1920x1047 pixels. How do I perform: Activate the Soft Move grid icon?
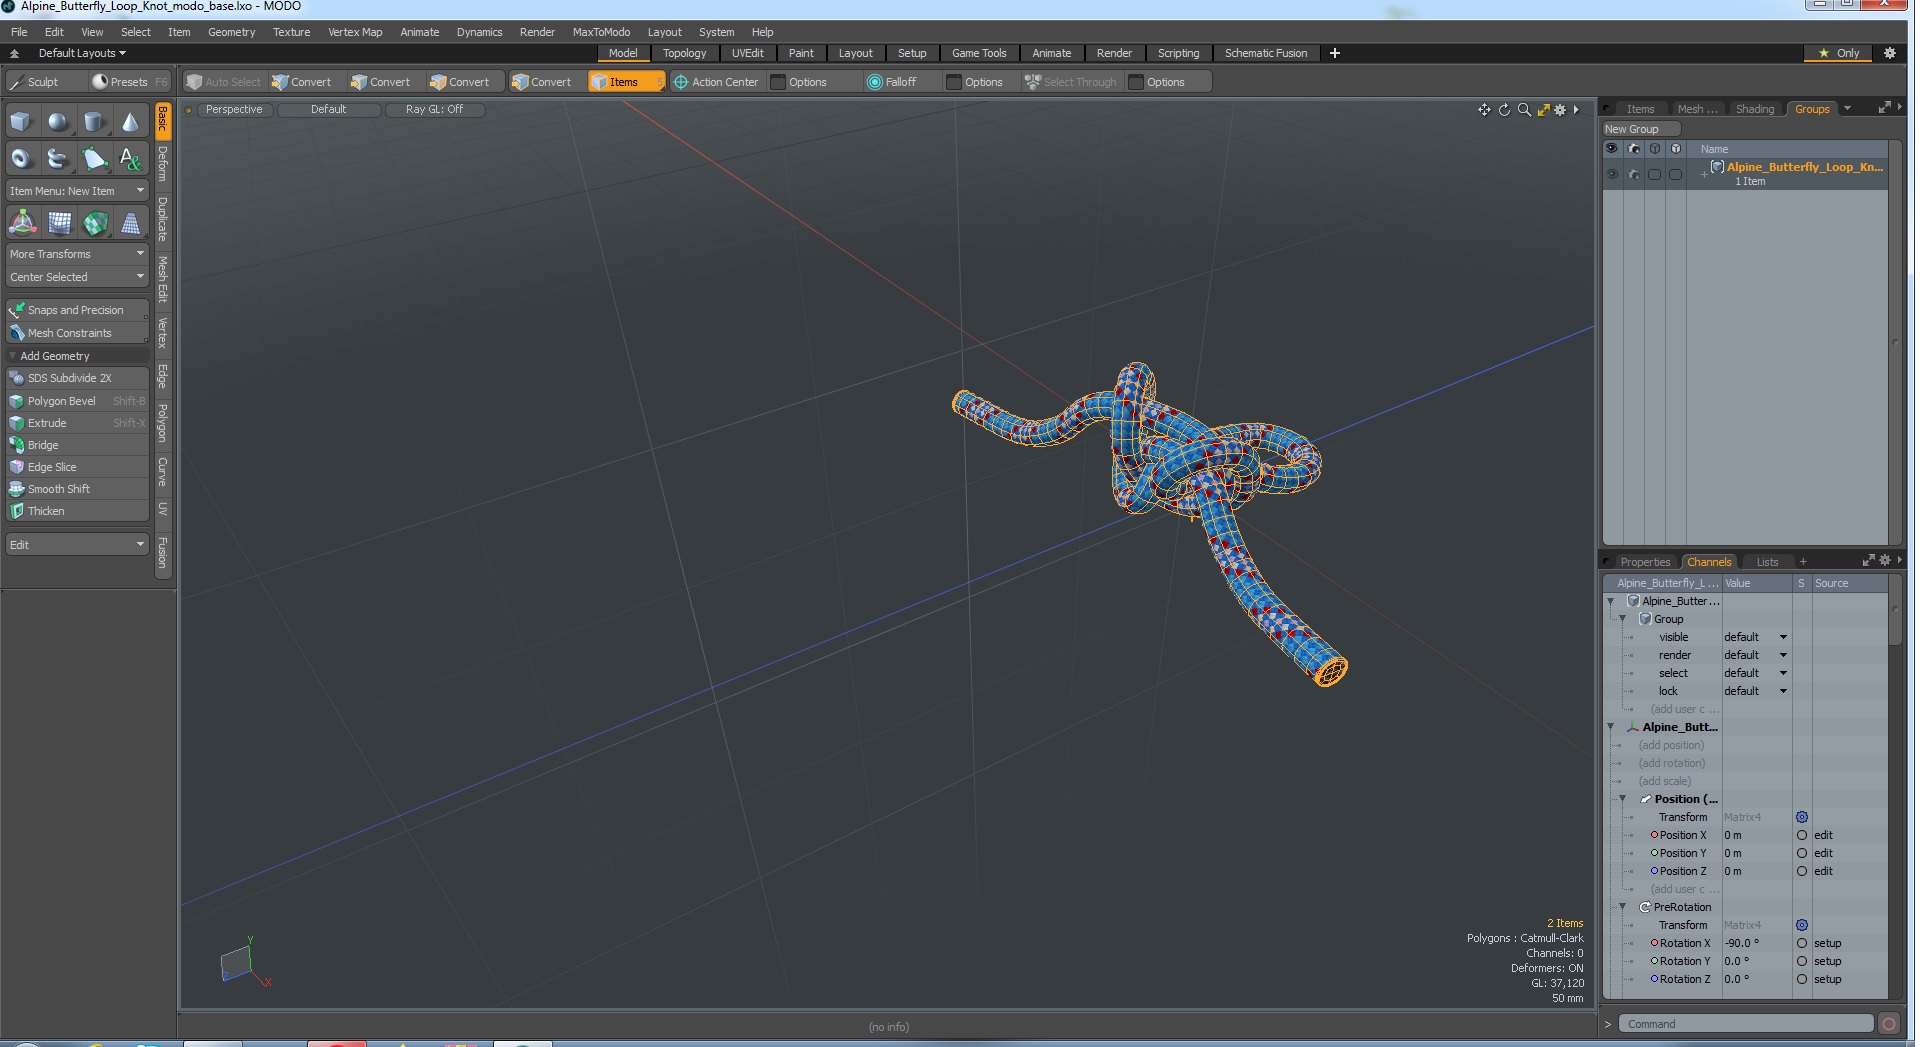coord(59,223)
